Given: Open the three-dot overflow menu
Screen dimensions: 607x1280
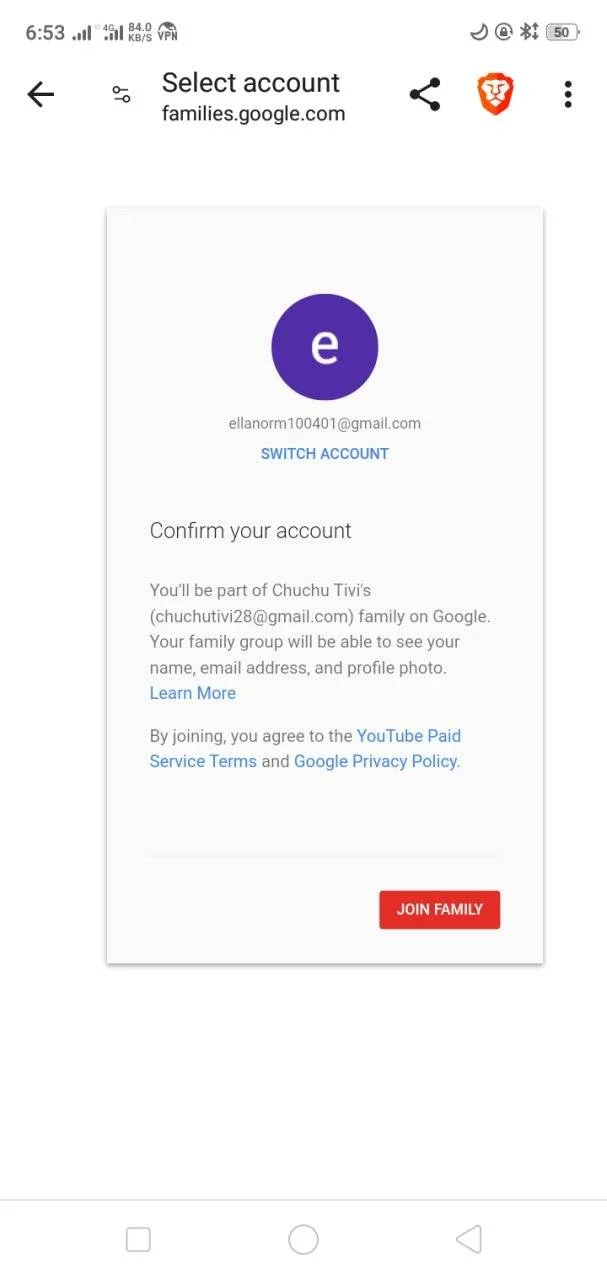Looking at the screenshot, I should click(x=568, y=95).
